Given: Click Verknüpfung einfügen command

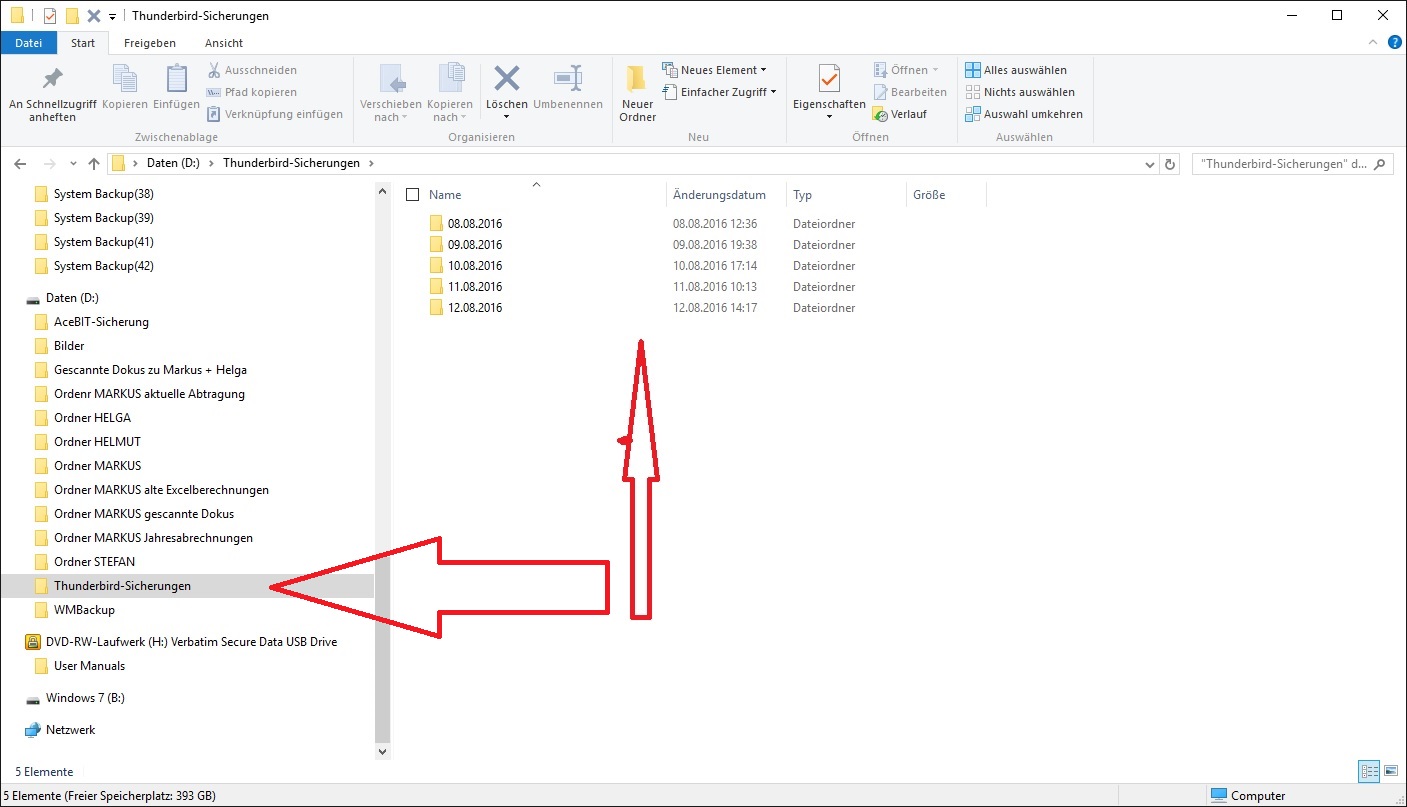Looking at the screenshot, I should point(275,114).
